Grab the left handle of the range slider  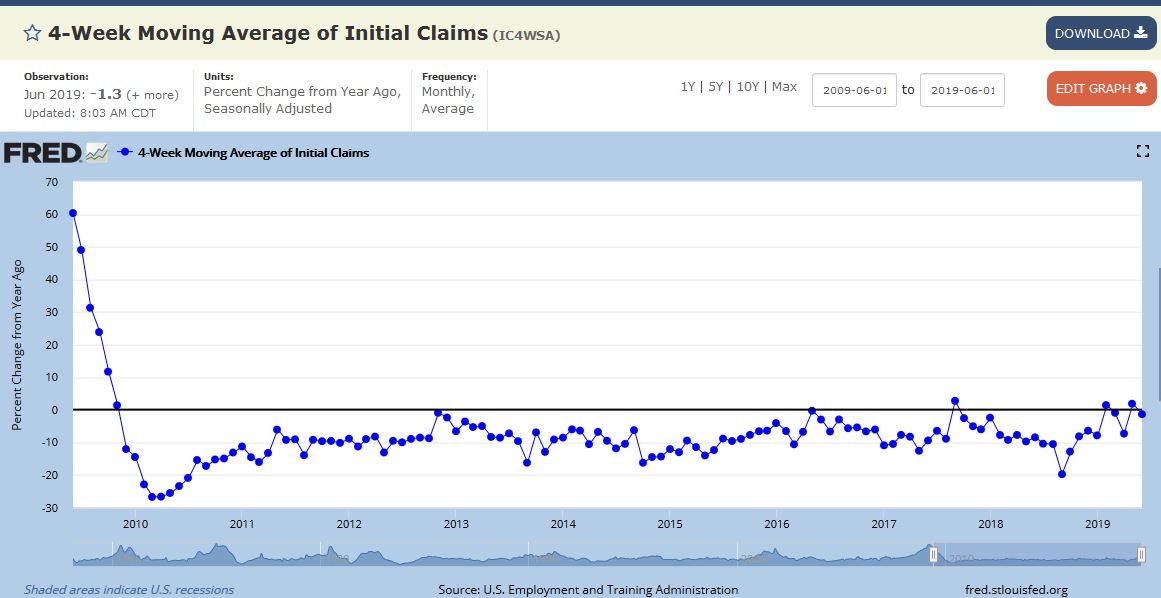coord(933,554)
